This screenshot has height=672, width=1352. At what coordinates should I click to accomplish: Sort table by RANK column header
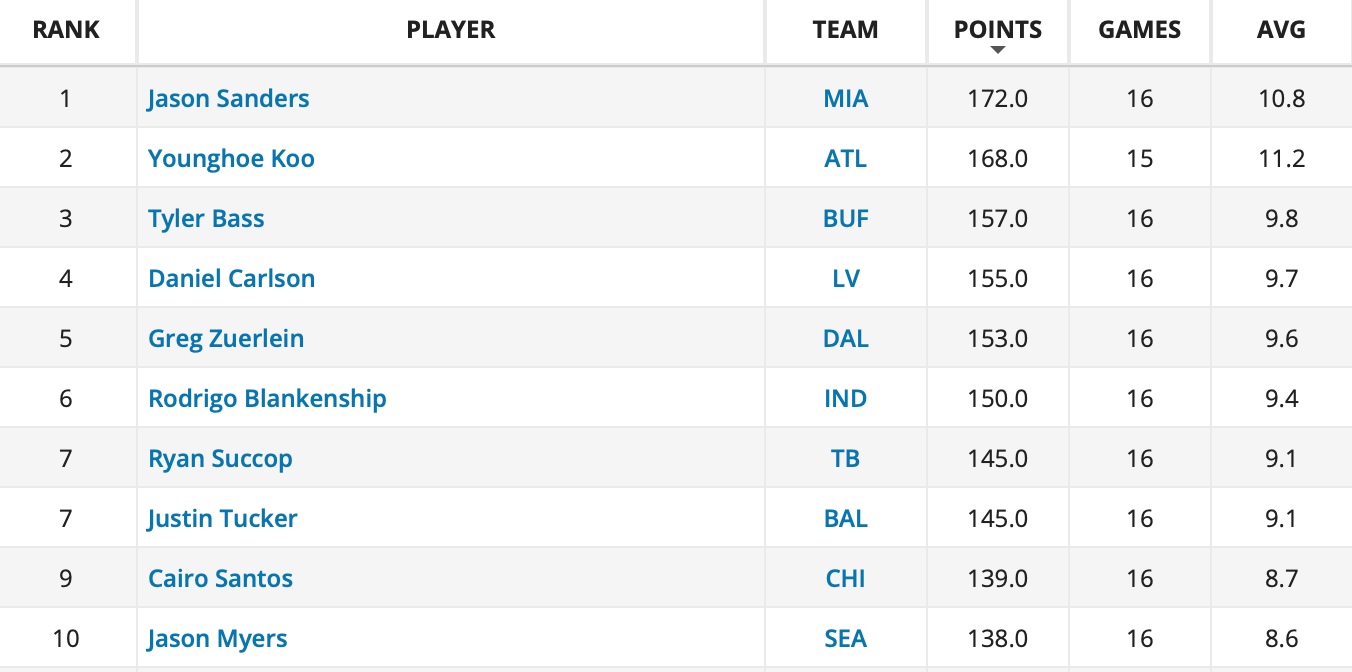click(x=66, y=30)
